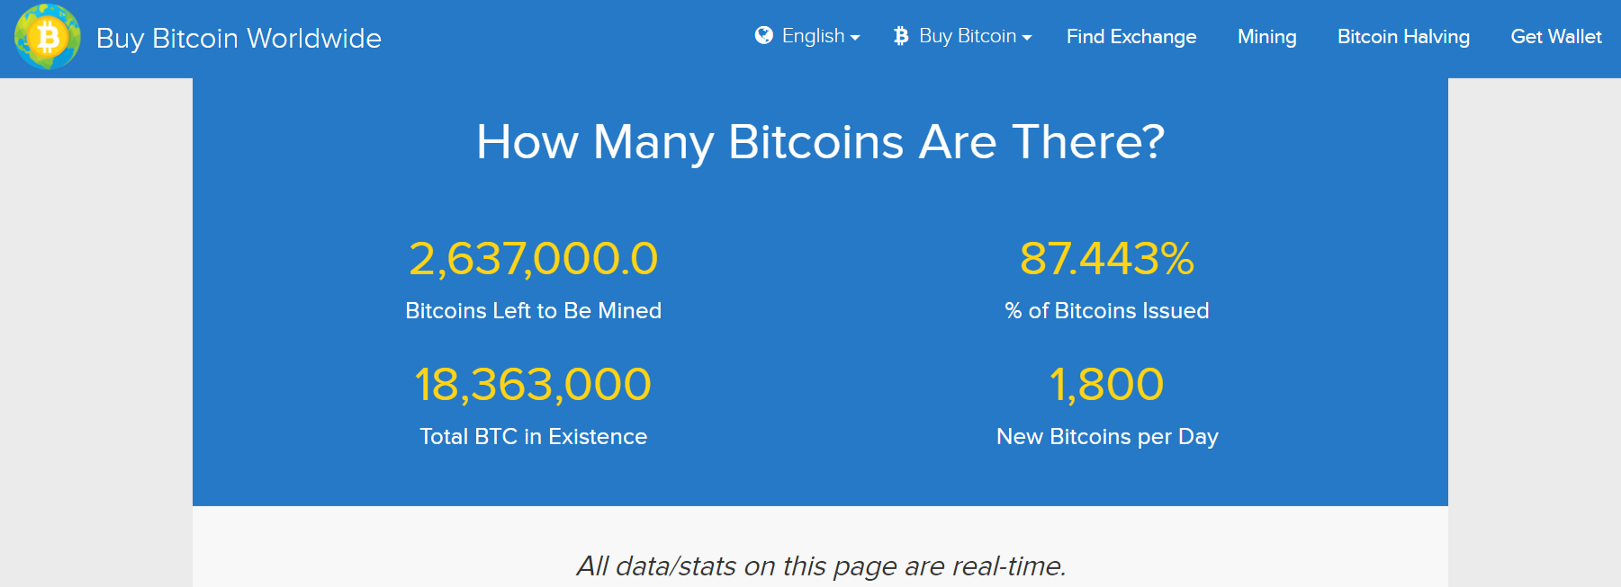Click the New Bitcoins per Day label
Screen dimensions: 1621x587
click(x=1107, y=437)
